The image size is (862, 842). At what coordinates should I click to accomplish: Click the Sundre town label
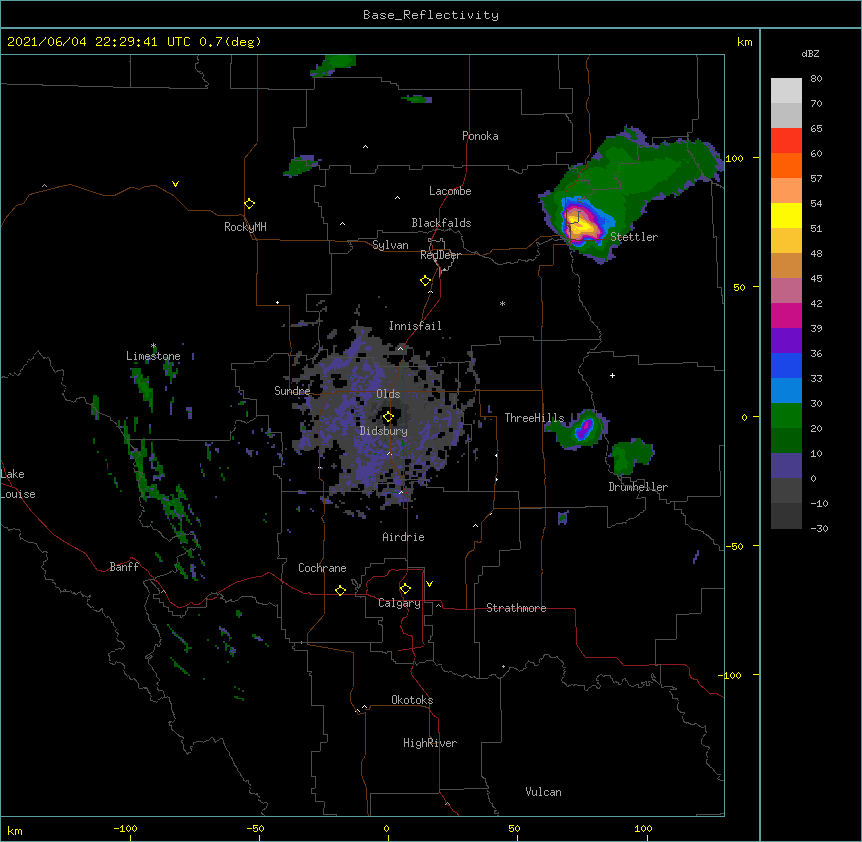[292, 391]
